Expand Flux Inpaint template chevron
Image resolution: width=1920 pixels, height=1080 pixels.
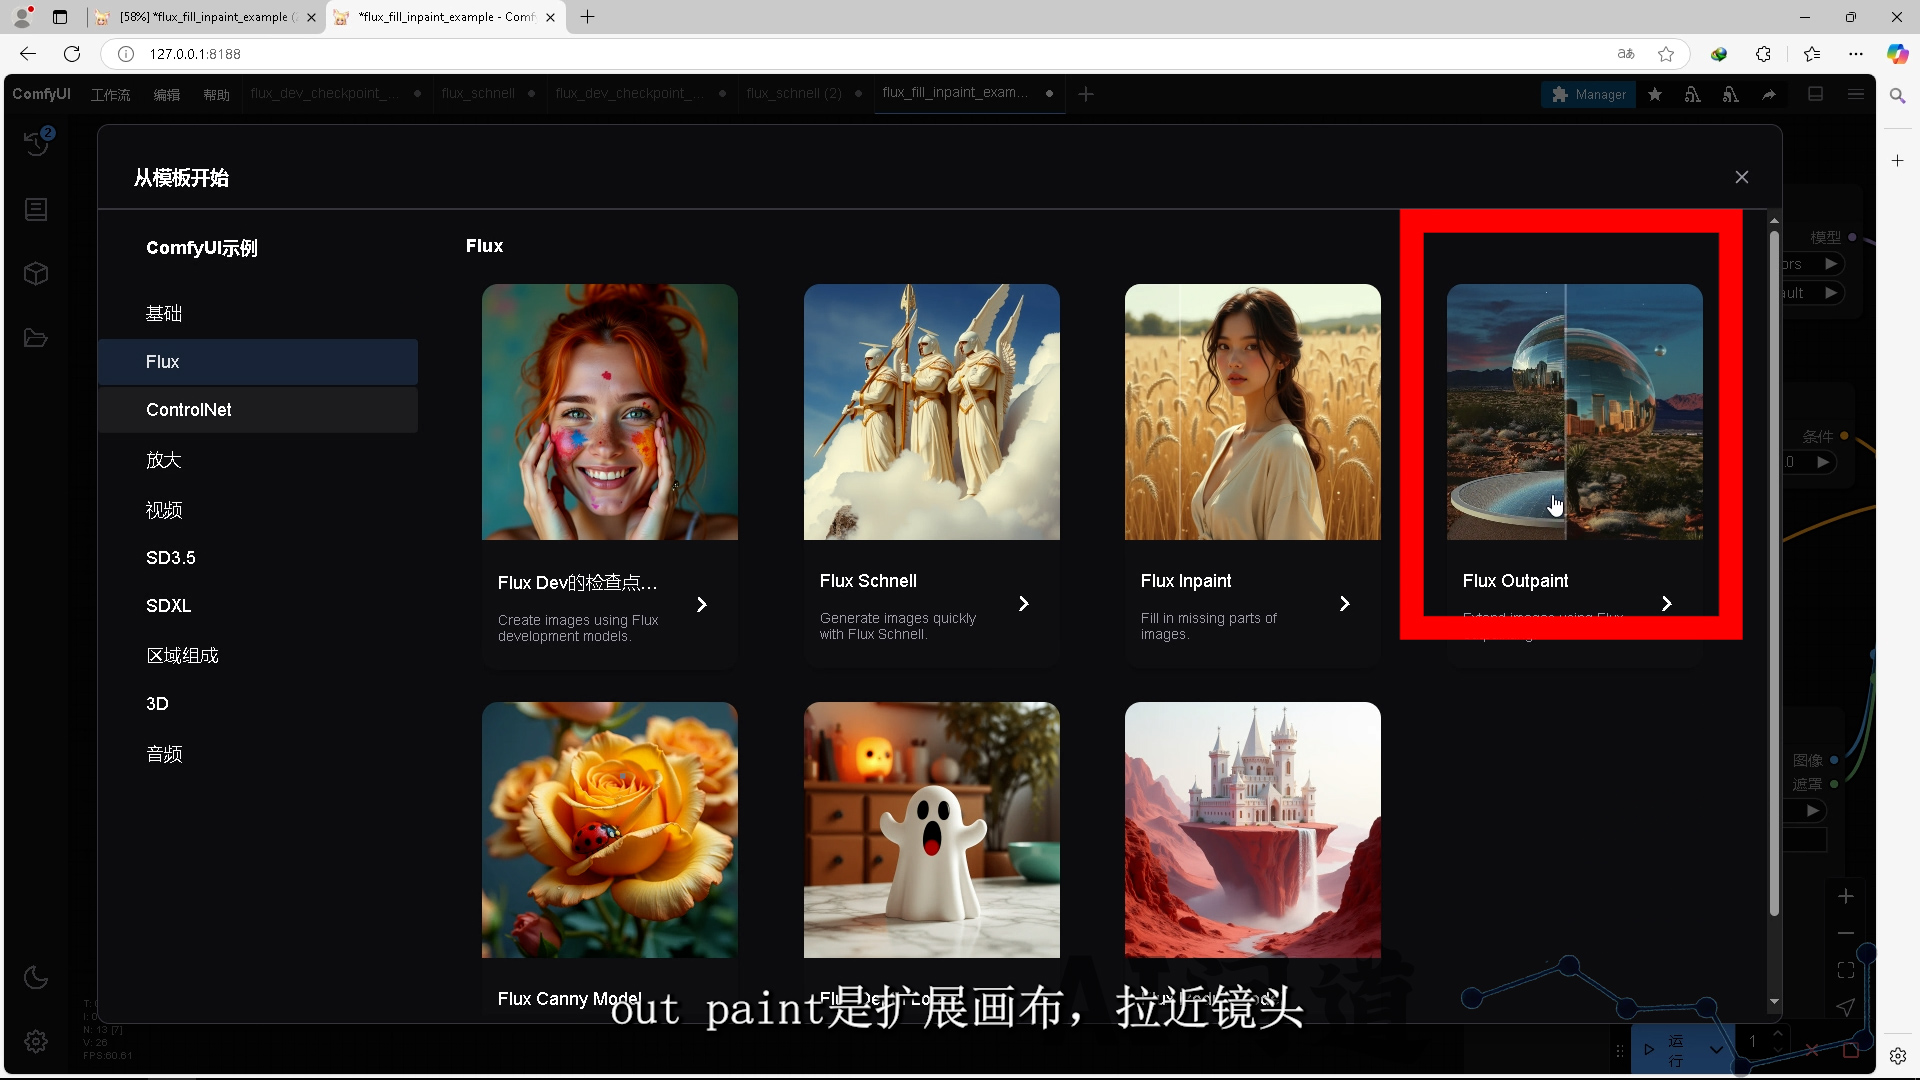[1344, 604]
